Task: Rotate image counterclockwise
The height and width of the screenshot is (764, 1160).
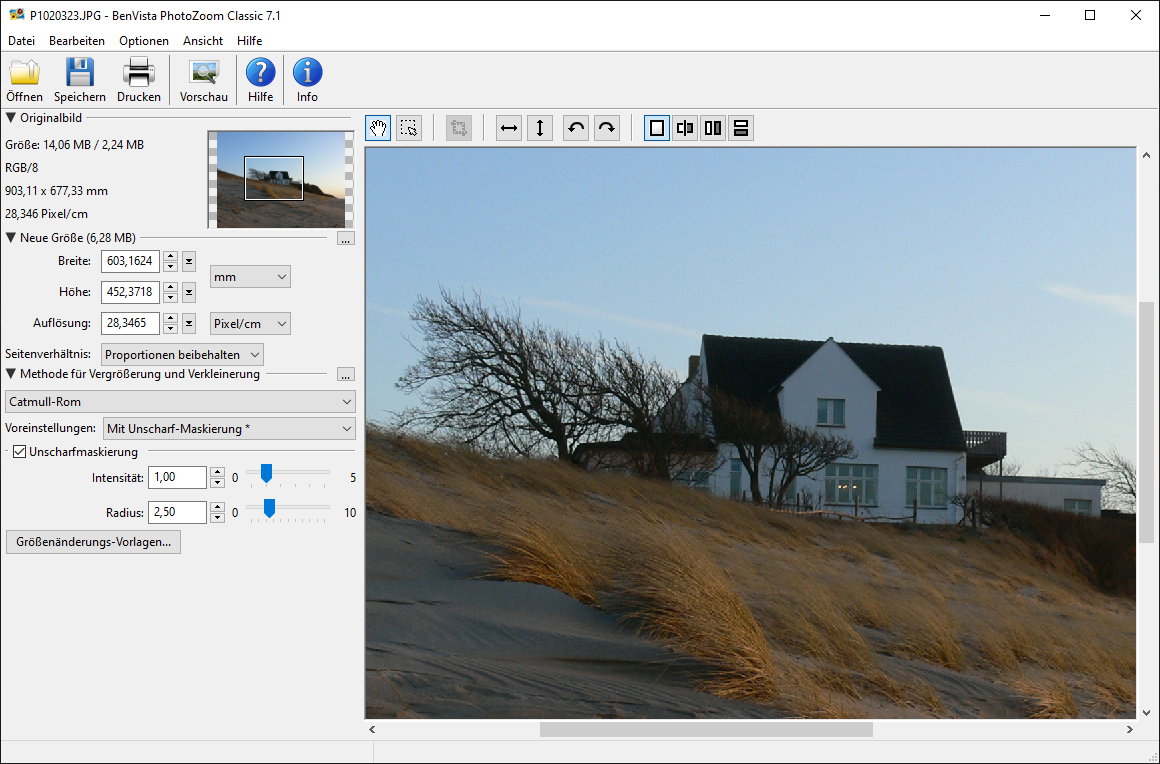Action: tap(575, 128)
